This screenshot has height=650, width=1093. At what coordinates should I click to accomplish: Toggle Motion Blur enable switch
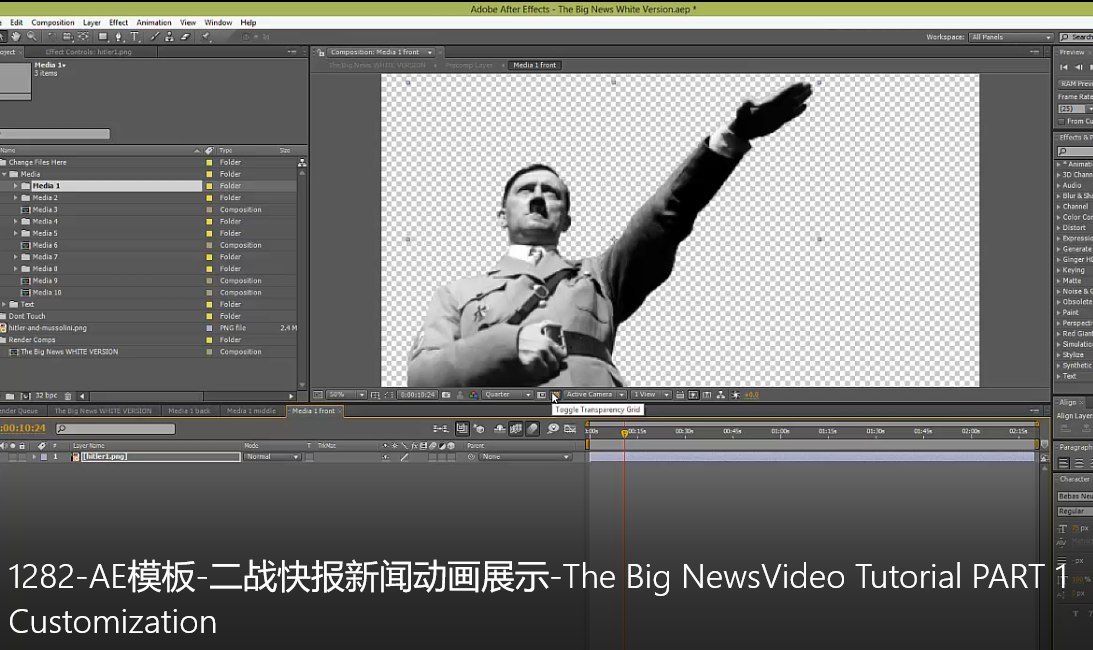pos(533,428)
